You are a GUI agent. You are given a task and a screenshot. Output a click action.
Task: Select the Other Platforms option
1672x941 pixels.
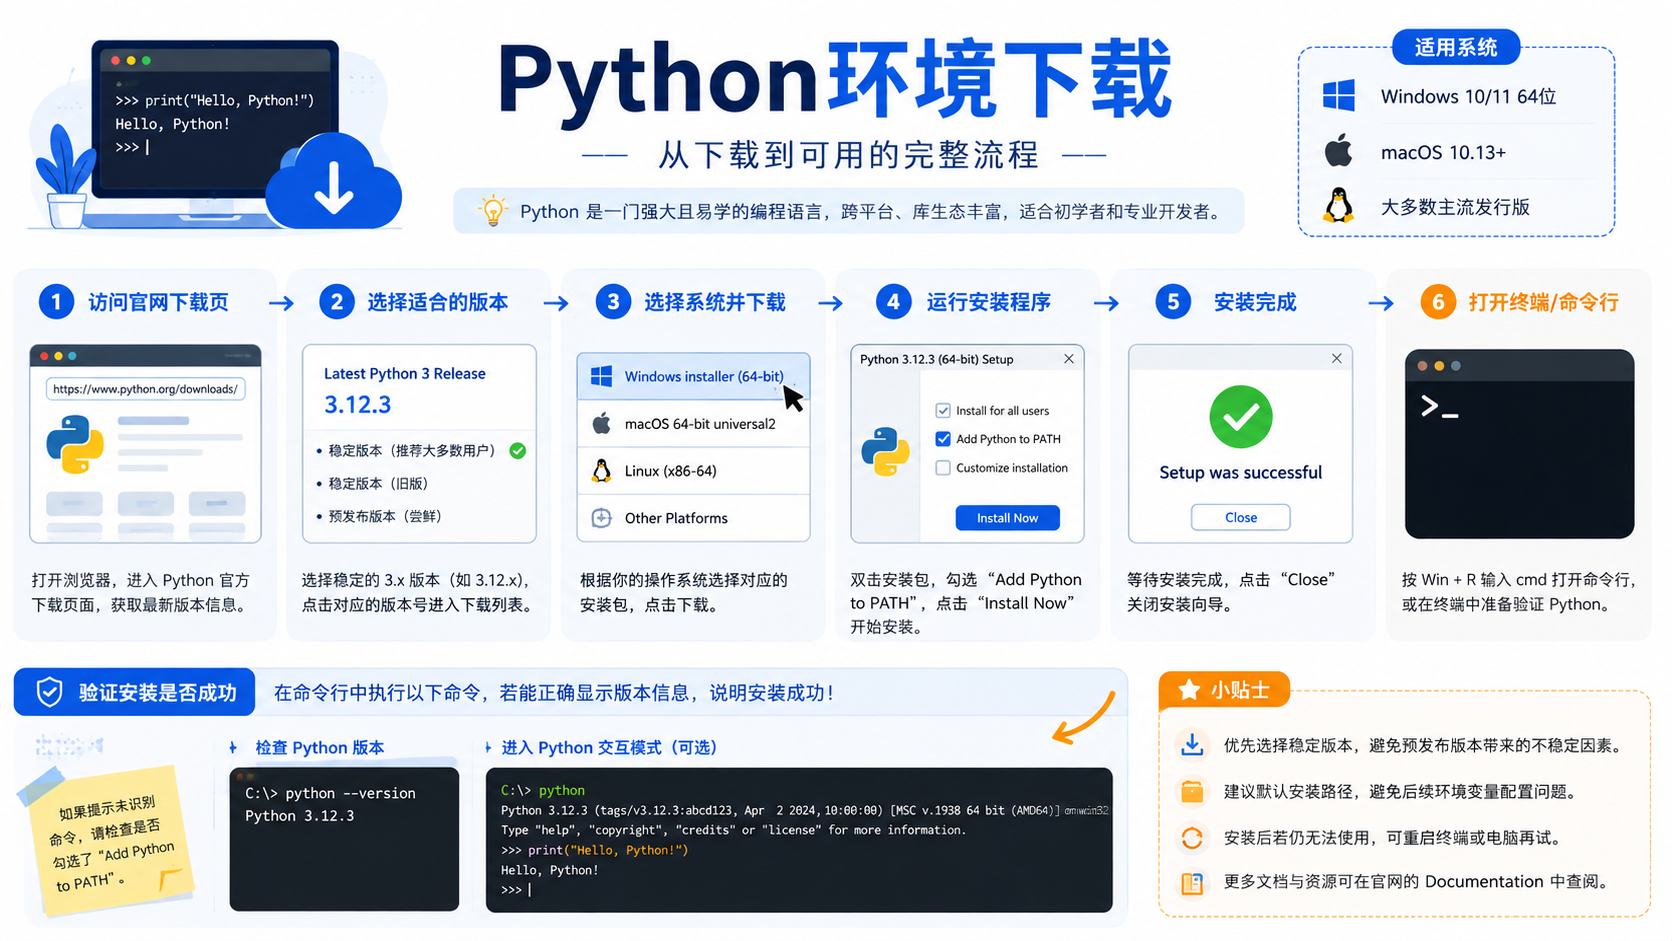[693, 518]
